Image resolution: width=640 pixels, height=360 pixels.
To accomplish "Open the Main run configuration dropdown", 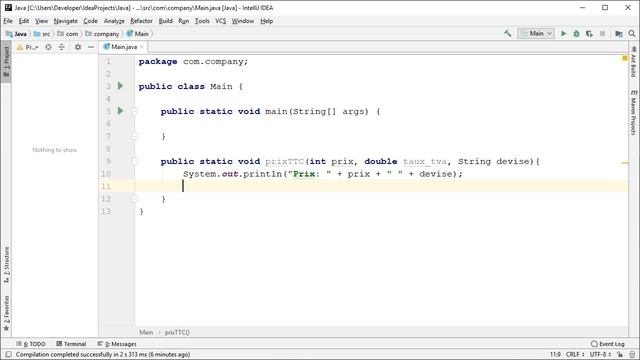I will click(536, 33).
